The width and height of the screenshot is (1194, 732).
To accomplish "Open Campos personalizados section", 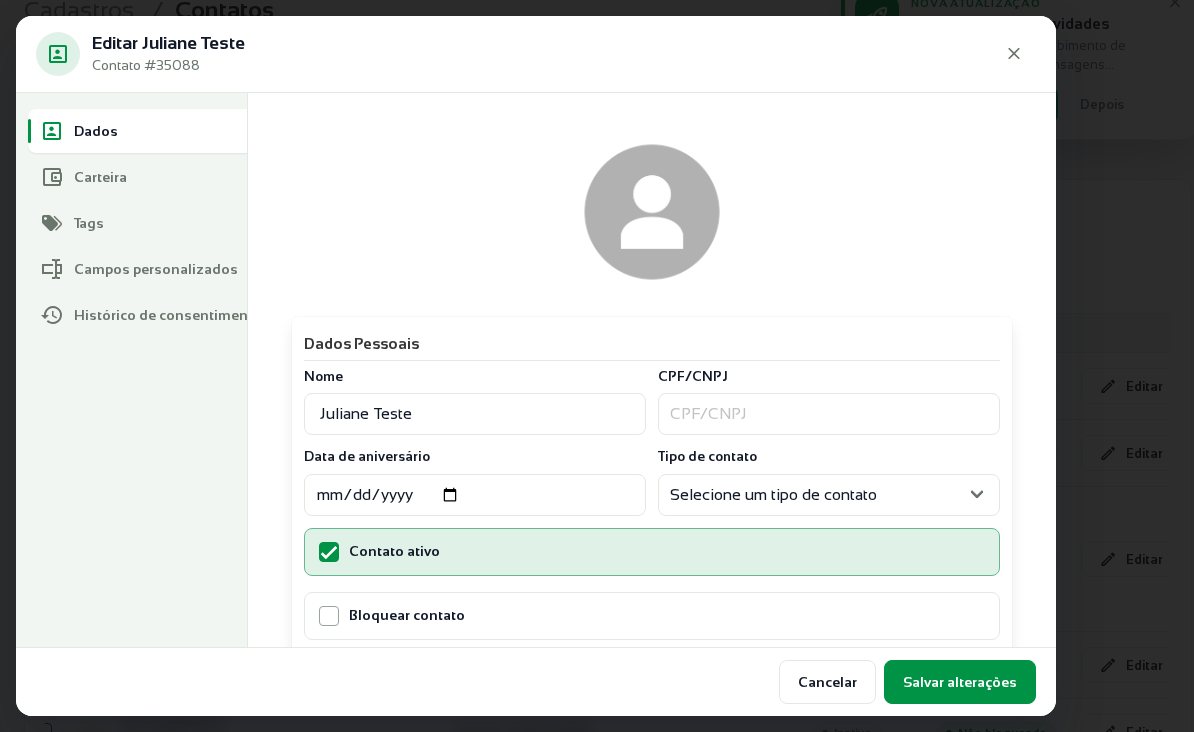I will click(138, 269).
